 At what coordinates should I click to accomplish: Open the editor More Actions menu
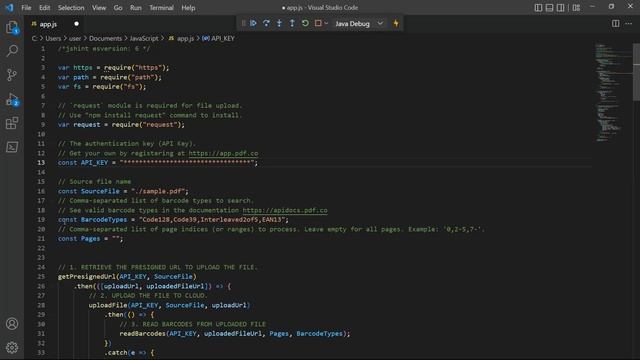(x=629, y=24)
